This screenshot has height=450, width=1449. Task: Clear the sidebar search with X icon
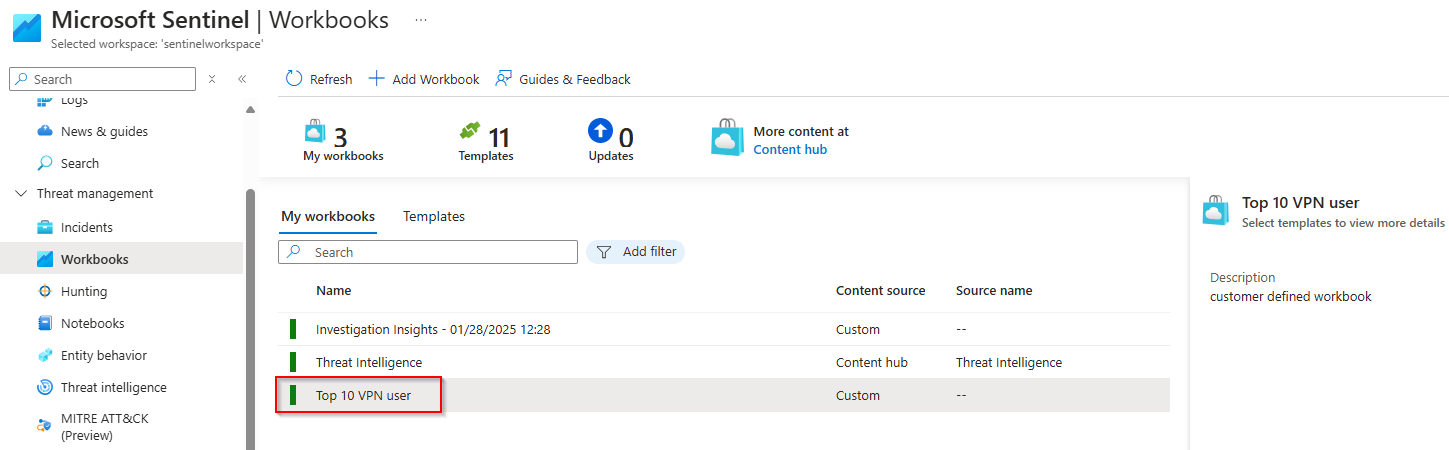coord(212,79)
